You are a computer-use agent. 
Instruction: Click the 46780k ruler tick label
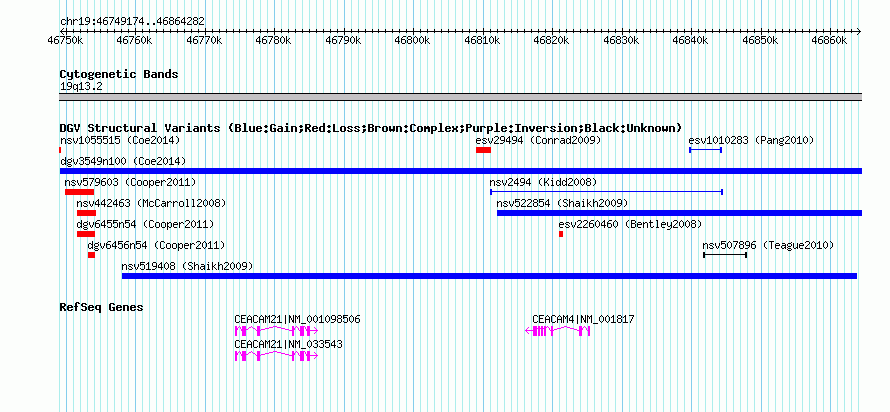[274, 40]
